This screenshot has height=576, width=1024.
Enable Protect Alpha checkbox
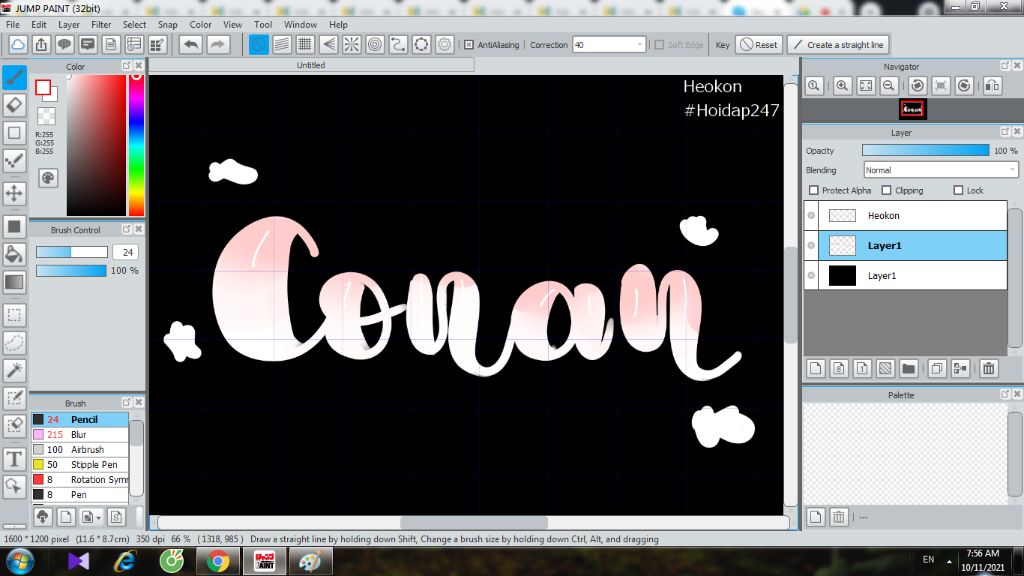point(814,190)
